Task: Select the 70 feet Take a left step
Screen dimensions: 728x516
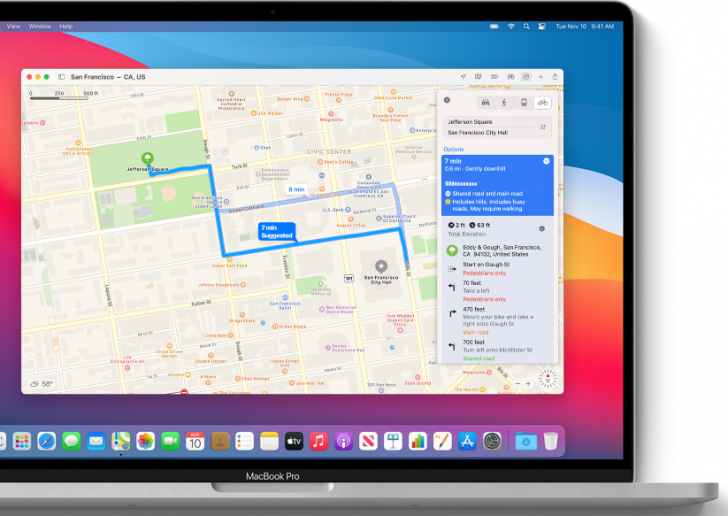Action: (497, 291)
